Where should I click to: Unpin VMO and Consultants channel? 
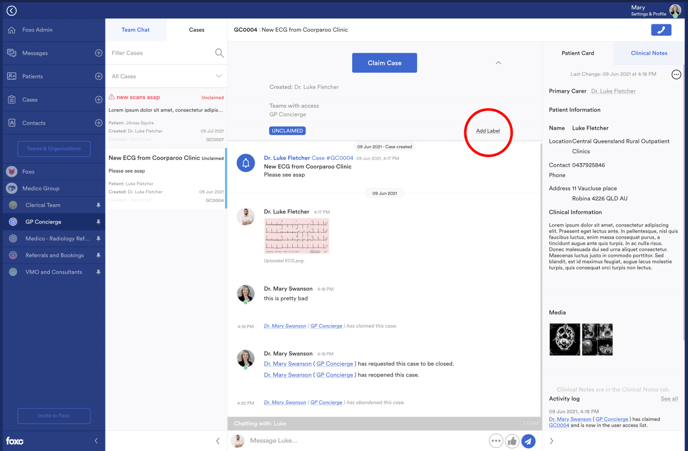point(98,272)
